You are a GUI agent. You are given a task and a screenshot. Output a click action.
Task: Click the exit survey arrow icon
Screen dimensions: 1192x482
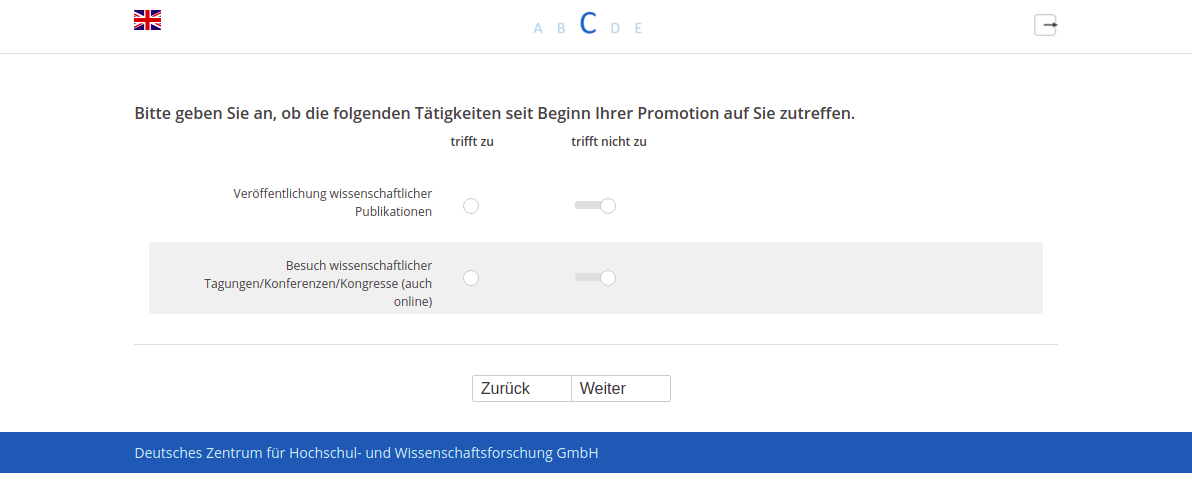(1045, 25)
